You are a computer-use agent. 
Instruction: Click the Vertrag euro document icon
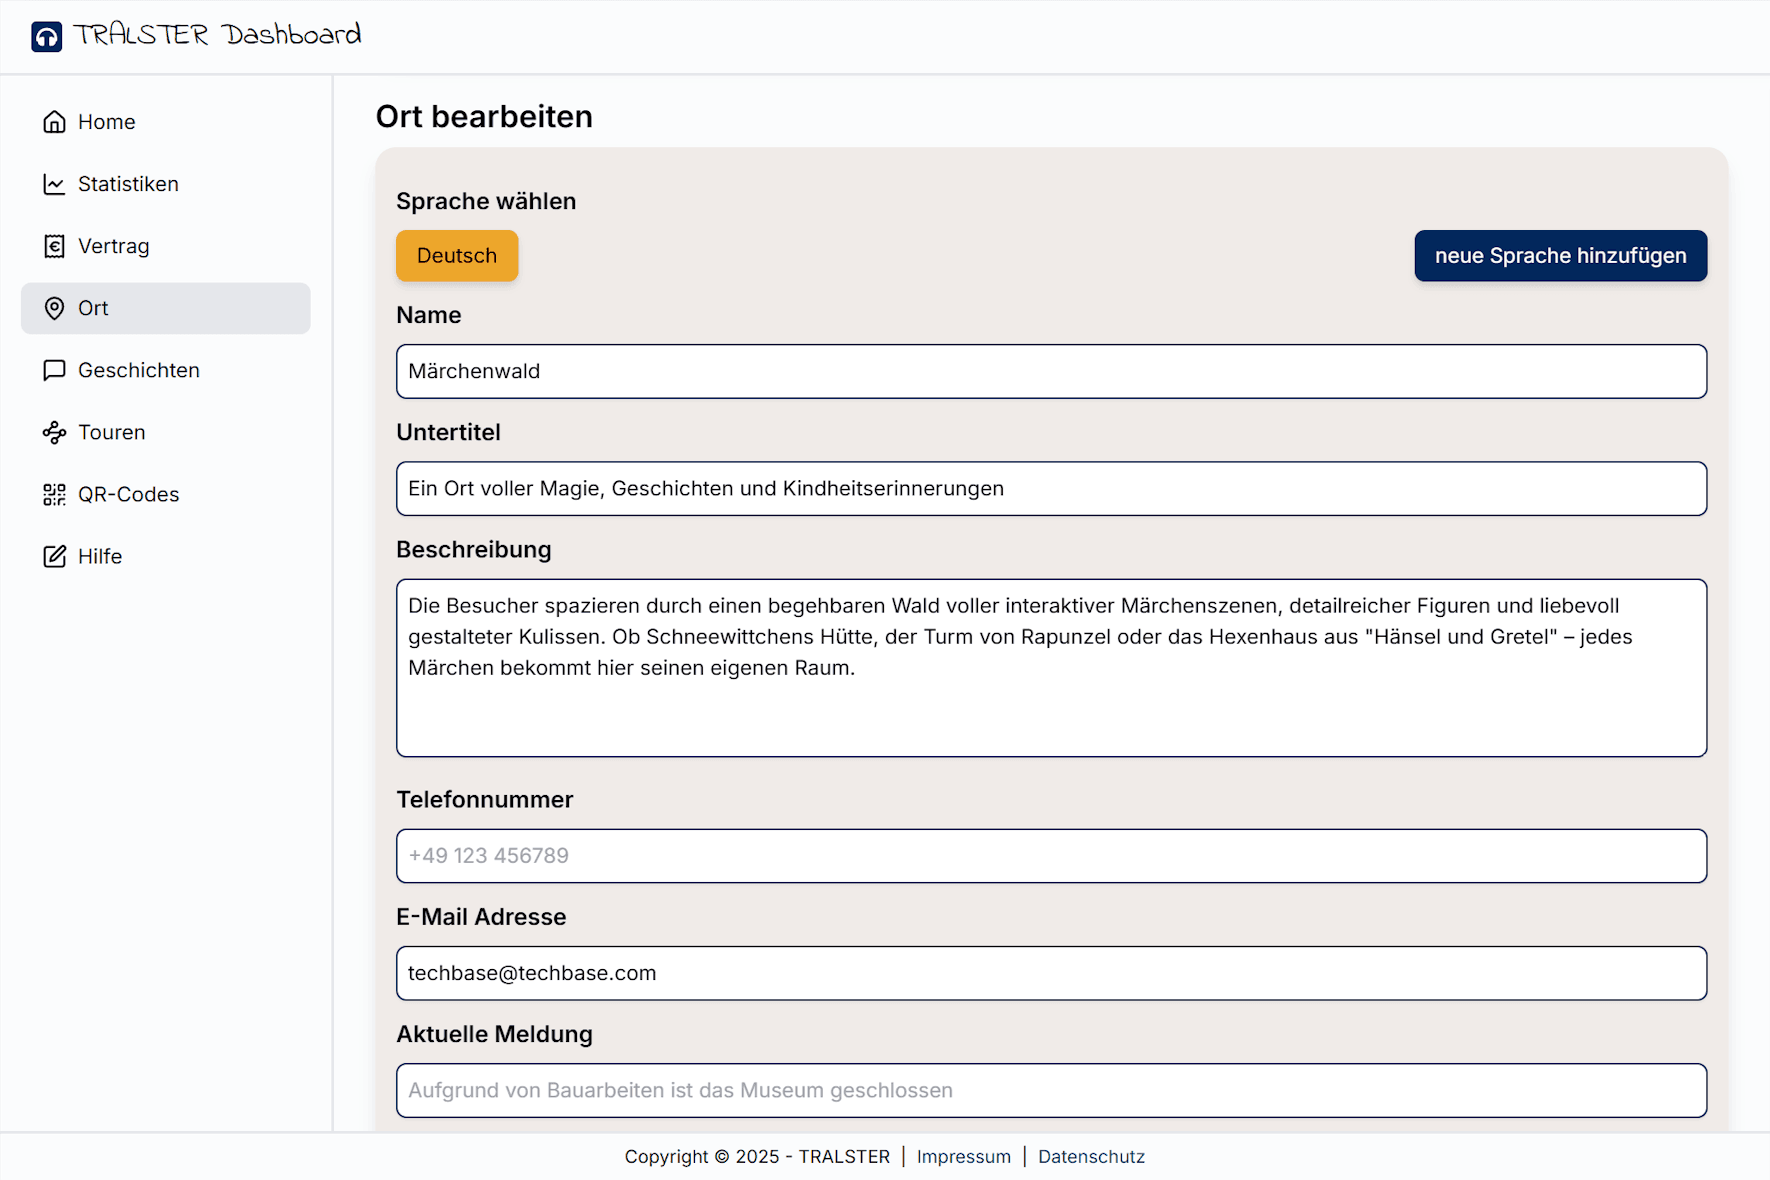point(54,246)
